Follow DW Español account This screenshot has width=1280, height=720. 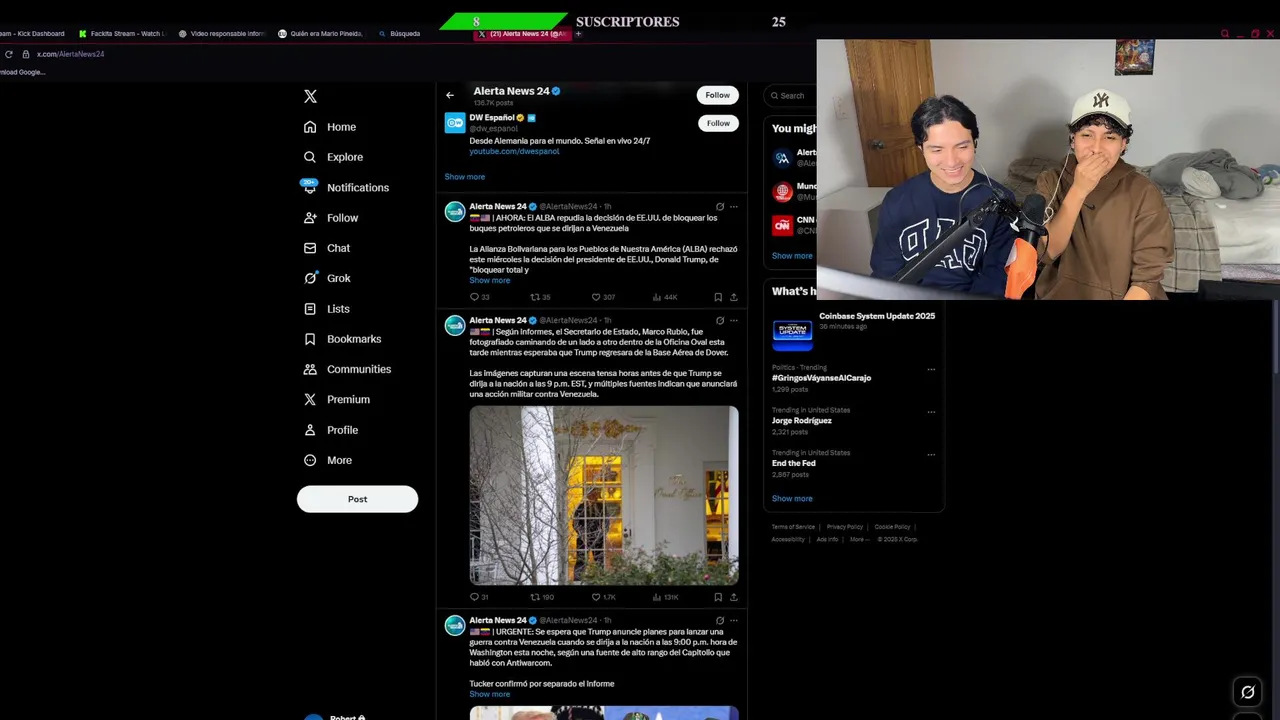[718, 123]
